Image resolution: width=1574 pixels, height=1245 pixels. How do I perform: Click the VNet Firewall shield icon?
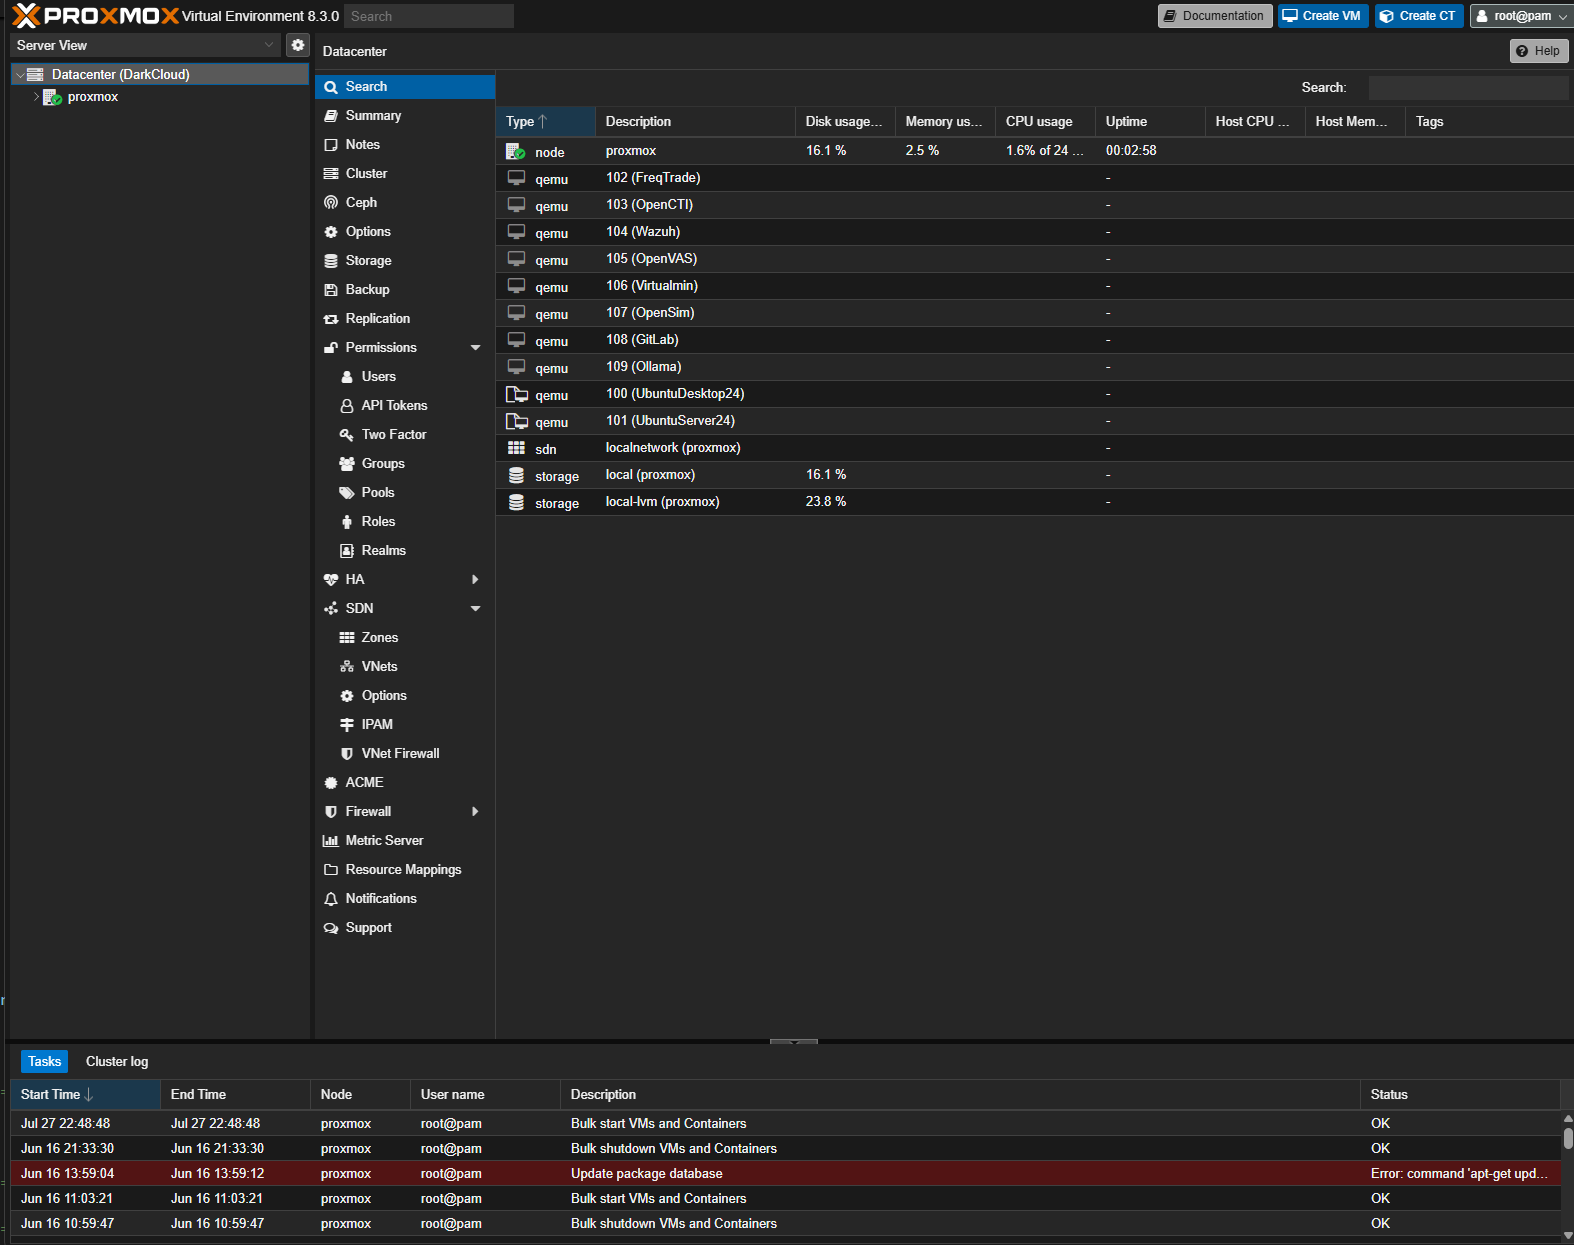click(347, 754)
